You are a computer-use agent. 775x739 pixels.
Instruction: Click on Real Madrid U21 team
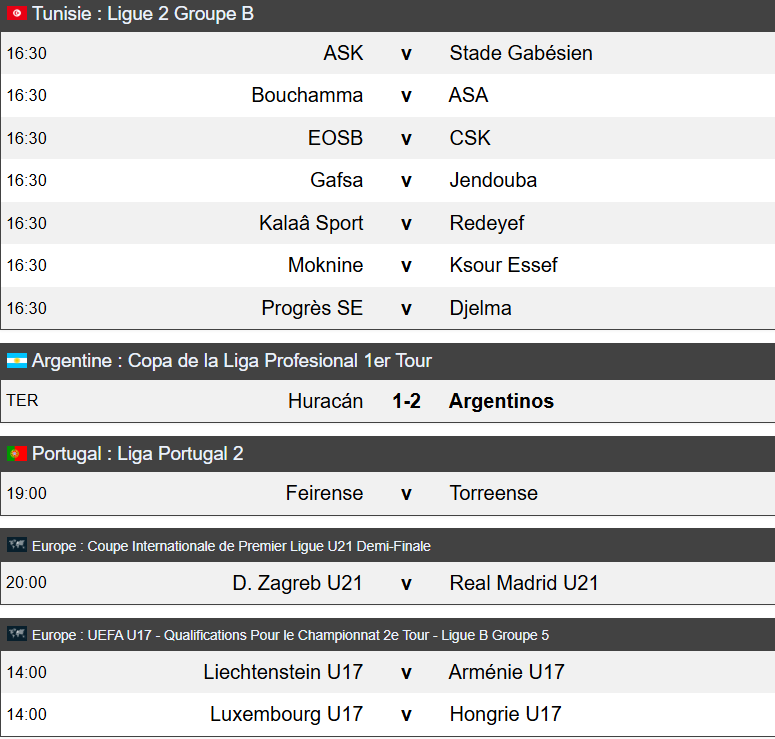tap(524, 583)
